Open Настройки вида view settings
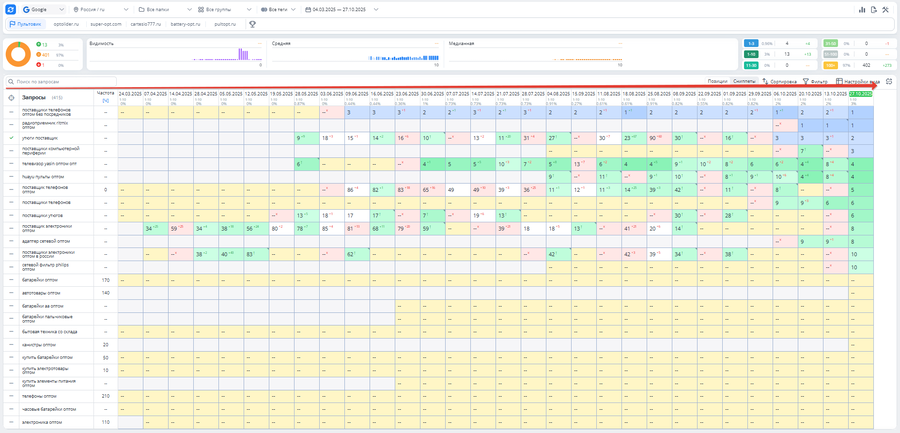The height and width of the screenshot is (433, 900). click(860, 82)
